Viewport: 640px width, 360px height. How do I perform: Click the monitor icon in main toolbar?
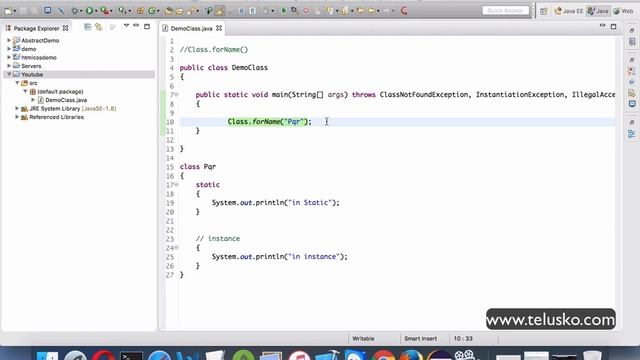click(x=48, y=11)
